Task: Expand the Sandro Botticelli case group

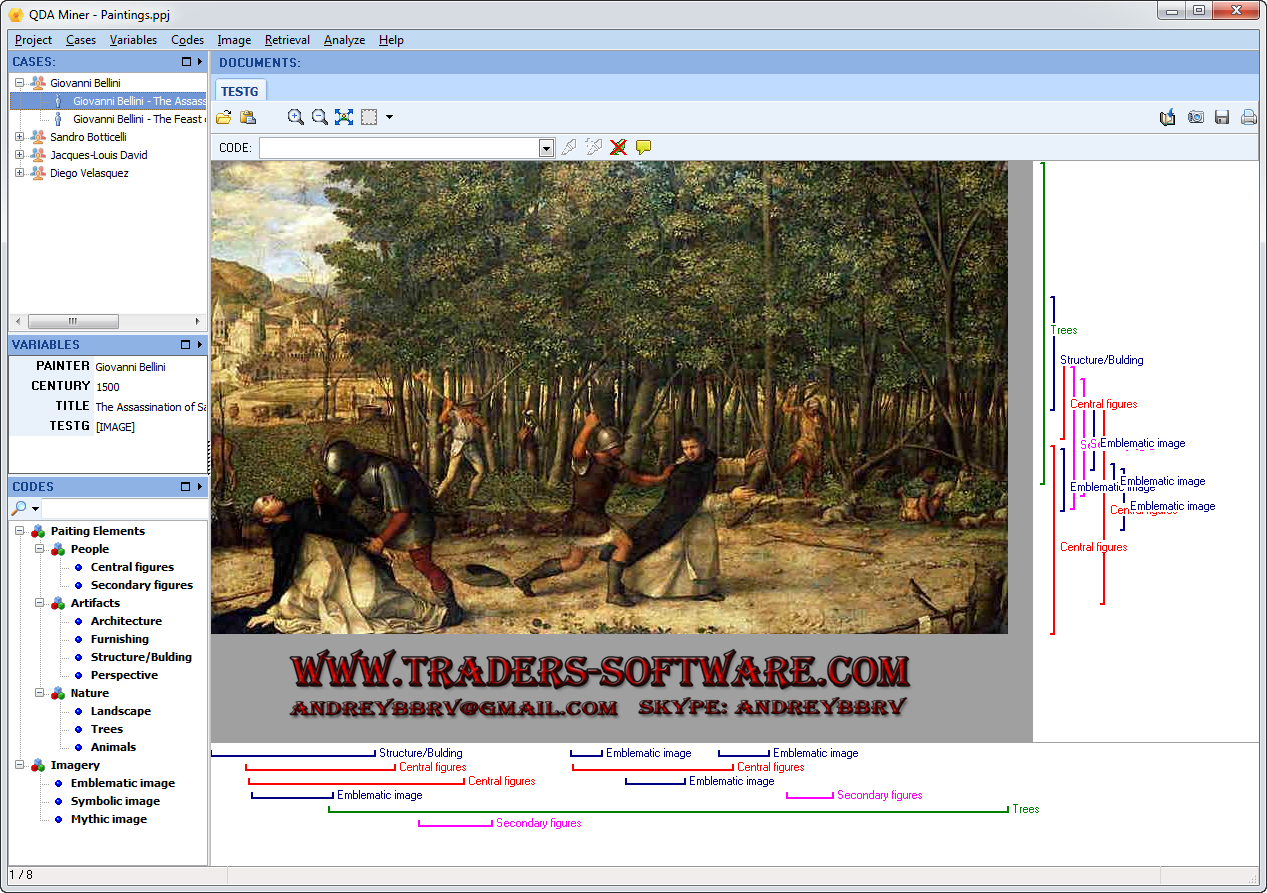Action: point(19,137)
